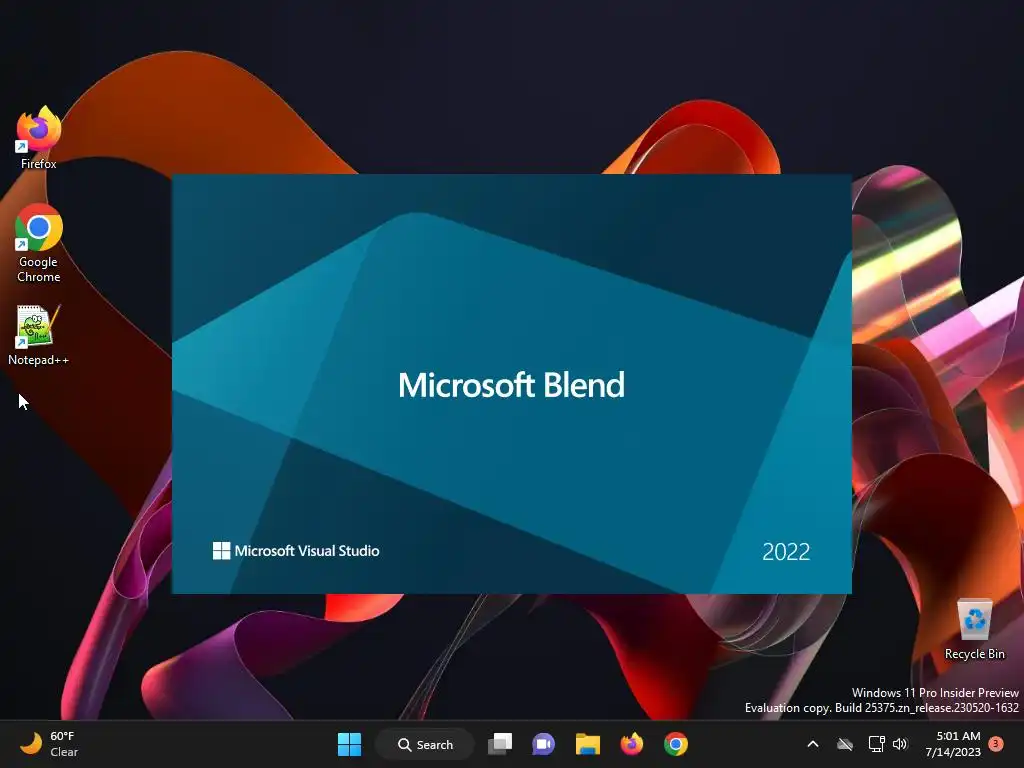This screenshot has width=1024, height=768.
Task: Launch Firefox from the taskbar
Action: 632,744
